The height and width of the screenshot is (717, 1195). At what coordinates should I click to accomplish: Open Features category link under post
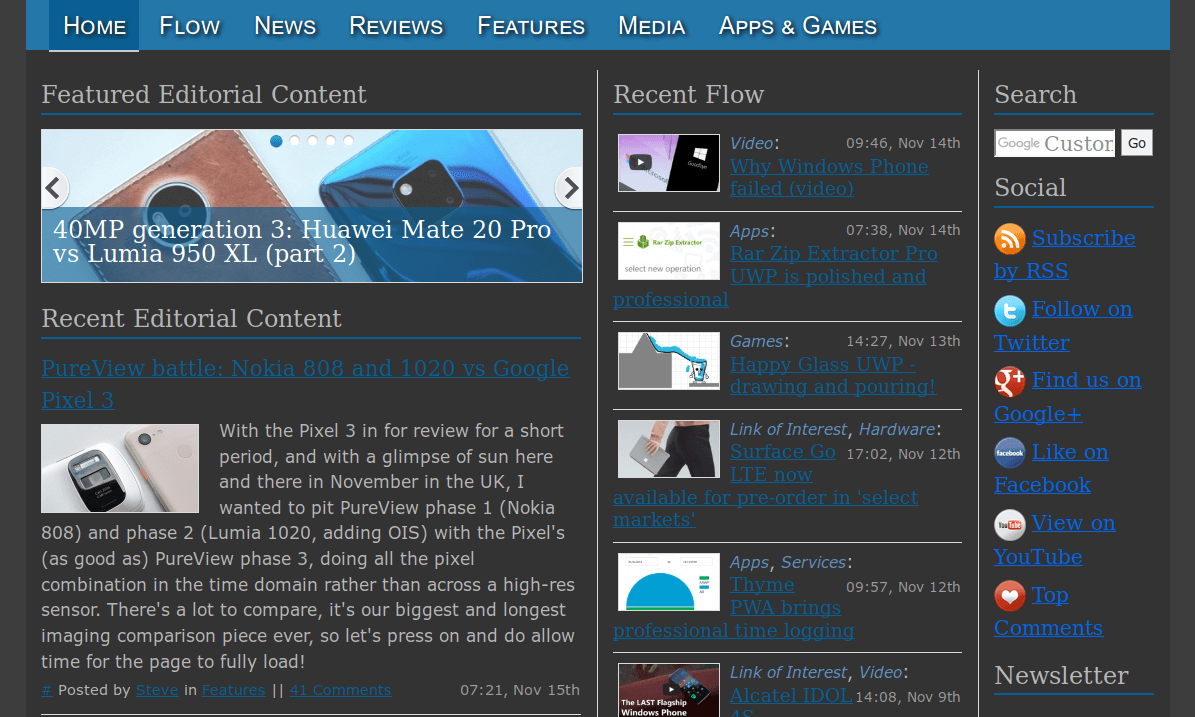pos(233,690)
